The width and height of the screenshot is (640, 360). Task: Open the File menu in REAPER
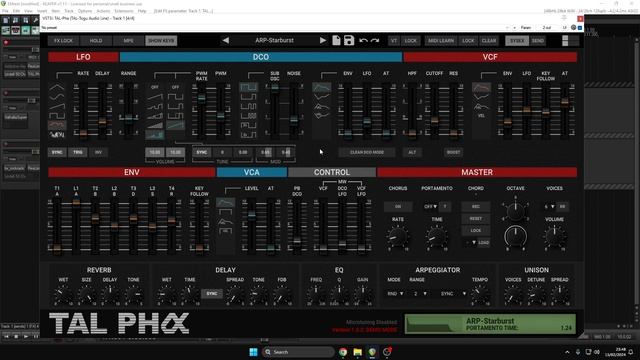[x=5, y=11]
